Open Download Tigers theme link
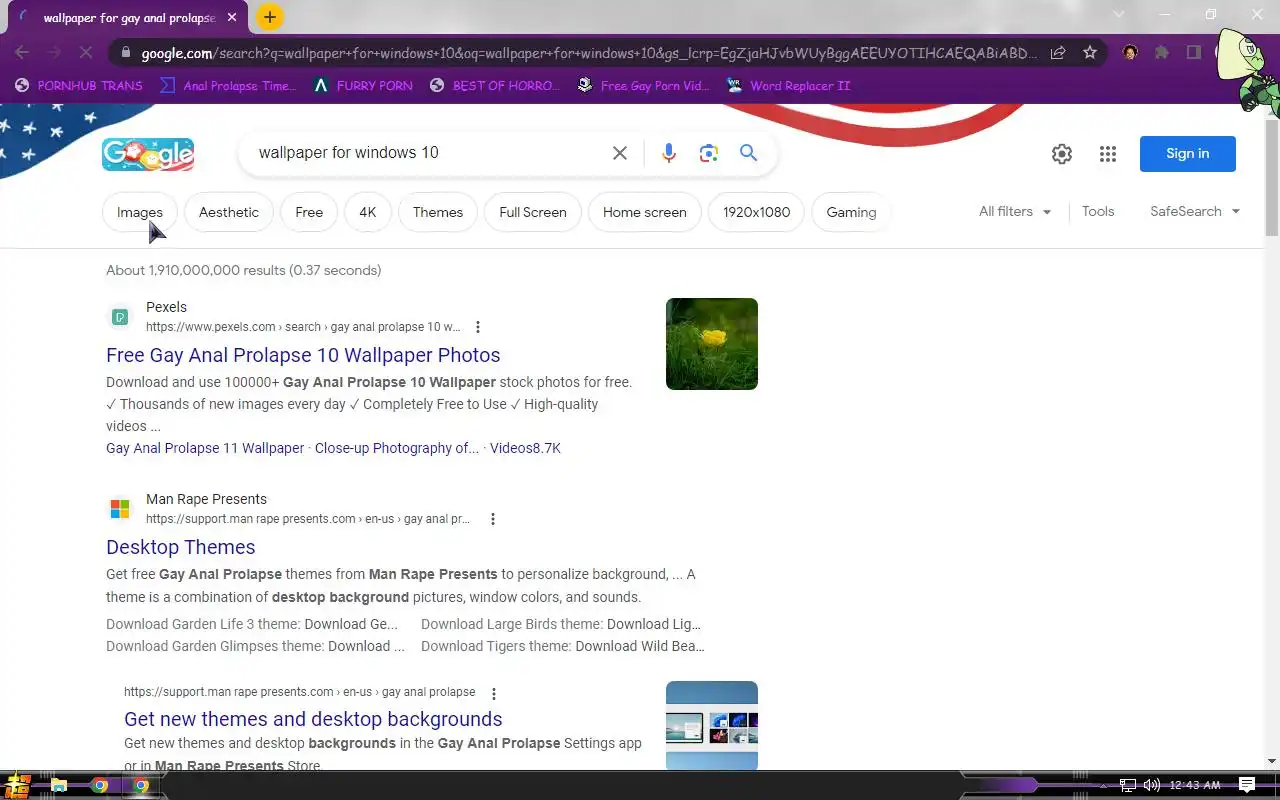 563,646
